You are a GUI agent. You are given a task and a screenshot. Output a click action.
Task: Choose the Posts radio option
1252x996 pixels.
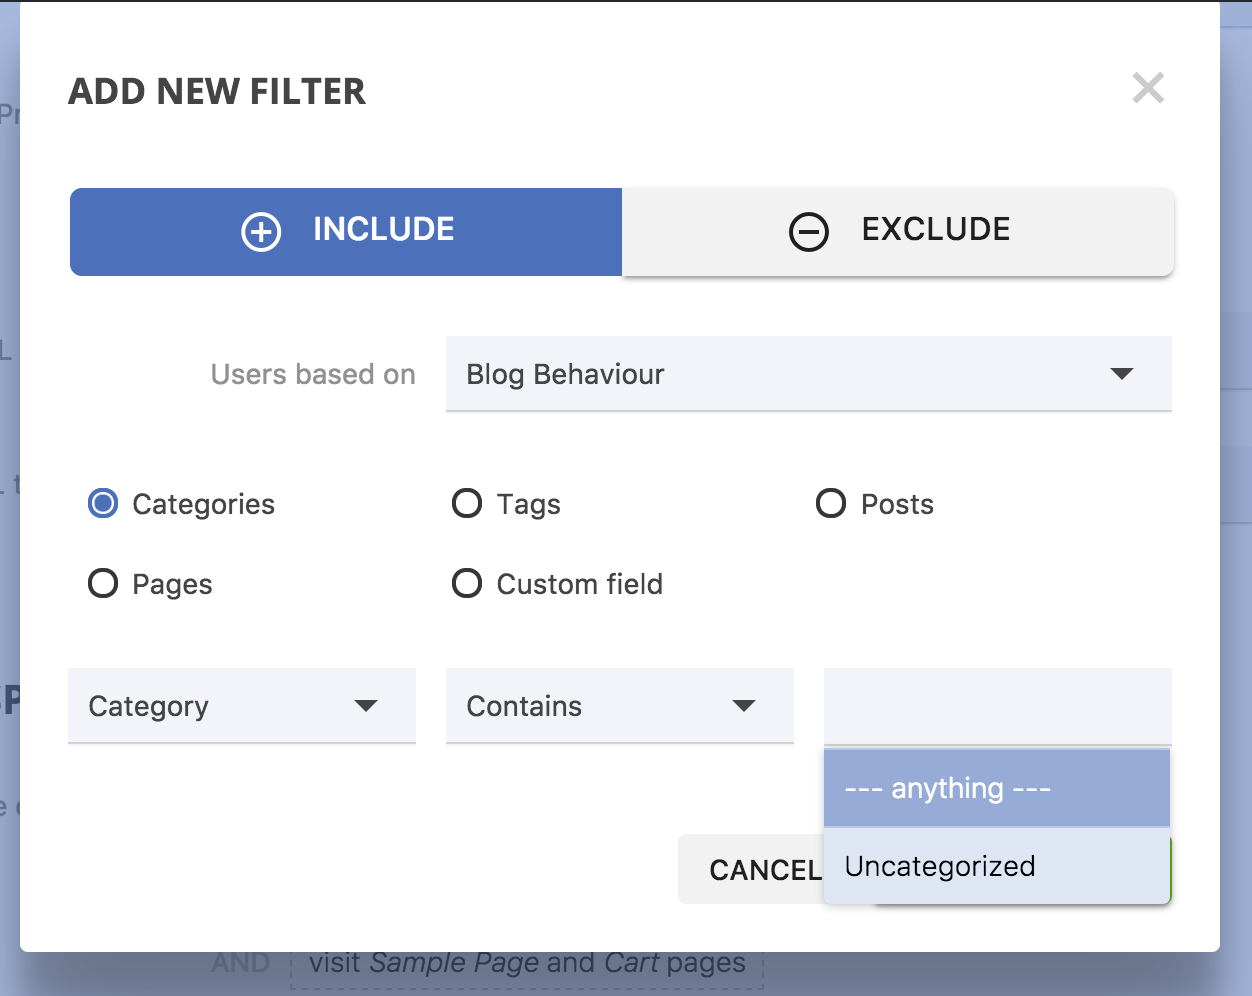coord(831,503)
